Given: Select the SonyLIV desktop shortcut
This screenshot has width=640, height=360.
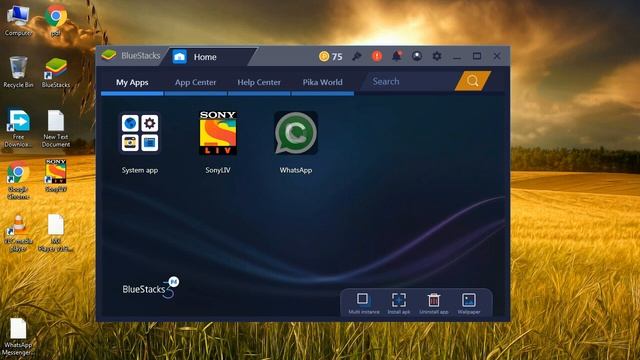Looking at the screenshot, I should click(56, 176).
